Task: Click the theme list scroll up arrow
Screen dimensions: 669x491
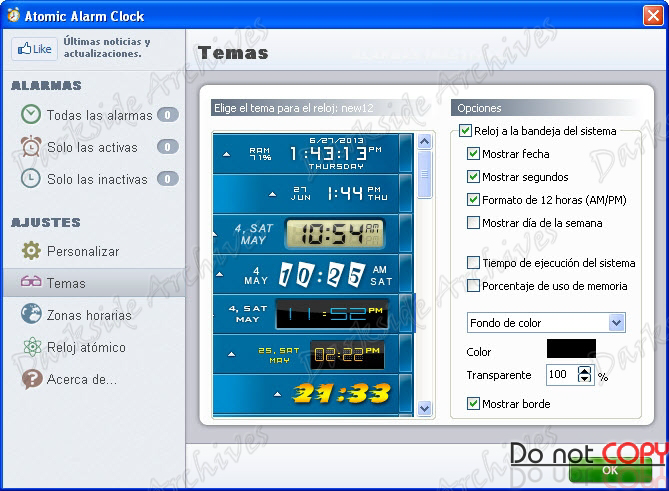Action: click(x=425, y=141)
